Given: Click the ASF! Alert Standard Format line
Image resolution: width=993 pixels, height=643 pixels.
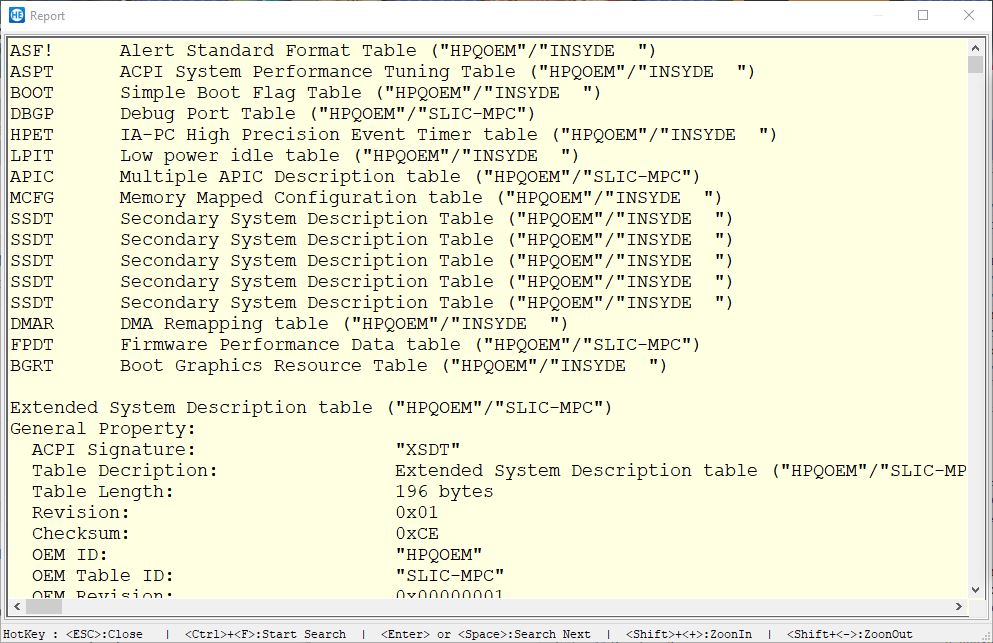Looking at the screenshot, I should pyautogui.click(x=332, y=51).
